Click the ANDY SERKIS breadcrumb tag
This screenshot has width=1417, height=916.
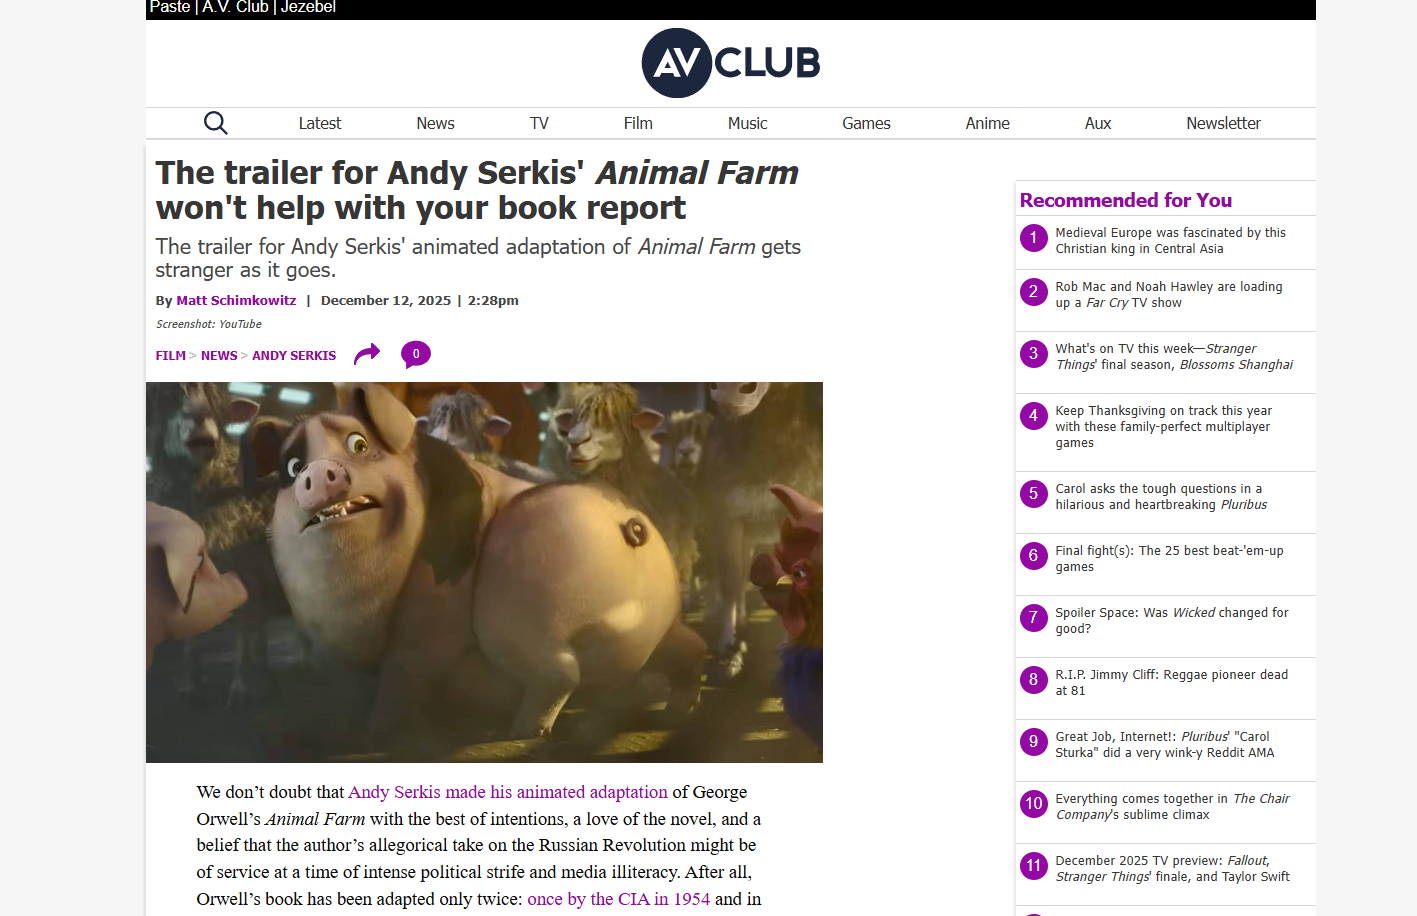click(294, 355)
